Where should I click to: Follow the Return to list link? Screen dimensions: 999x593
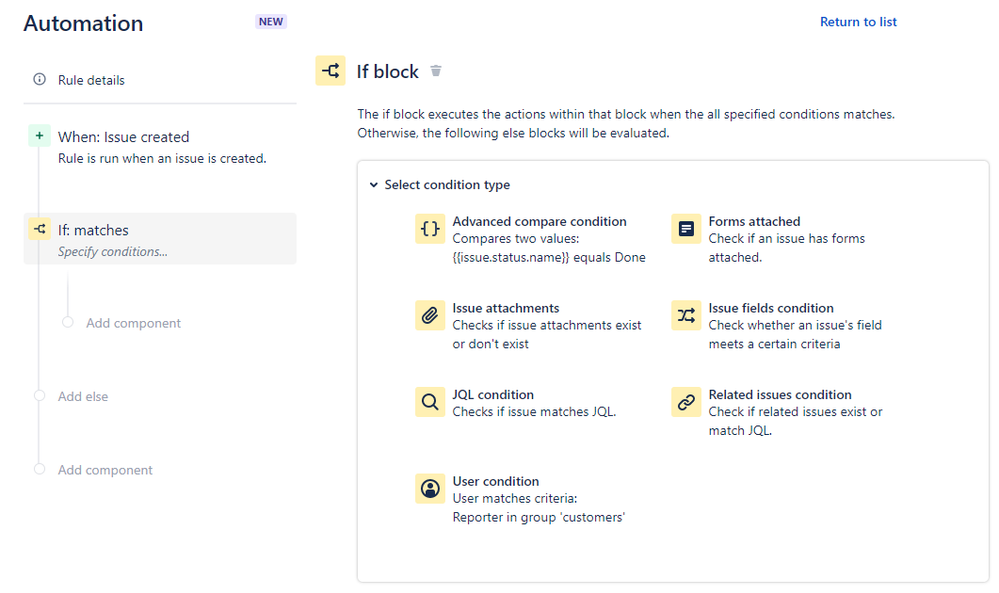[x=858, y=22]
